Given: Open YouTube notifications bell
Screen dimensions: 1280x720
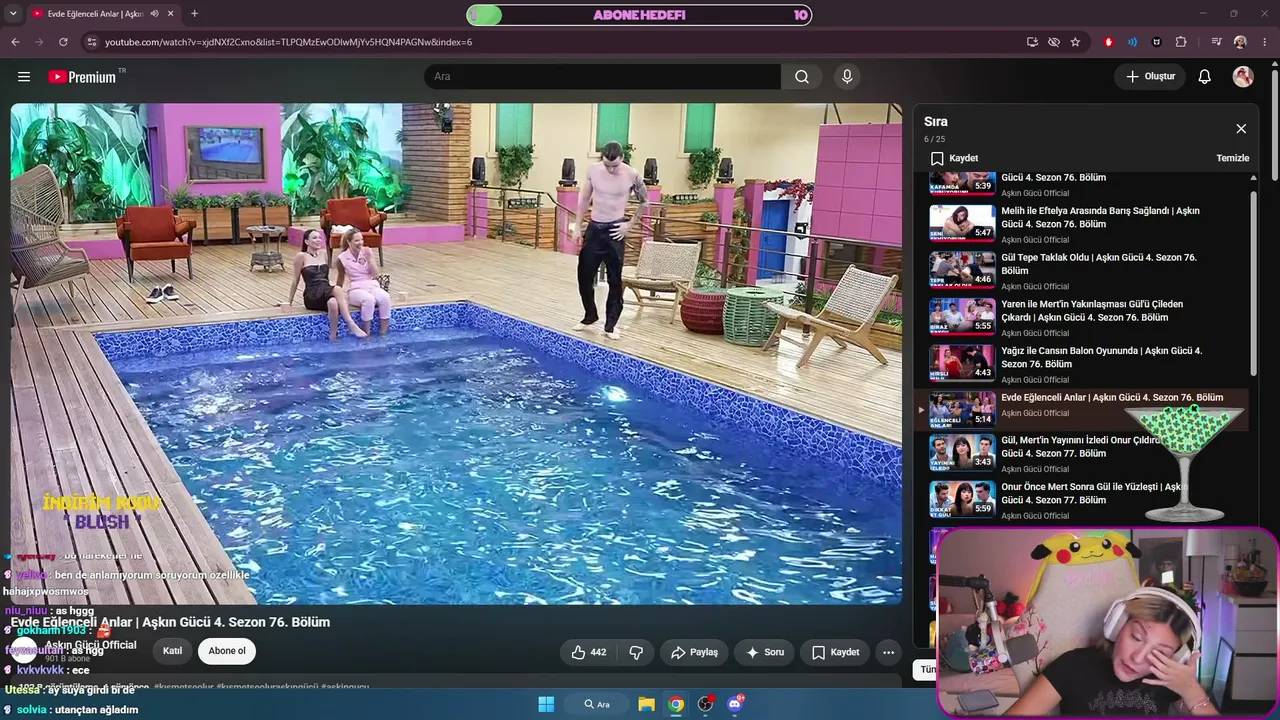Looking at the screenshot, I should 1205,77.
